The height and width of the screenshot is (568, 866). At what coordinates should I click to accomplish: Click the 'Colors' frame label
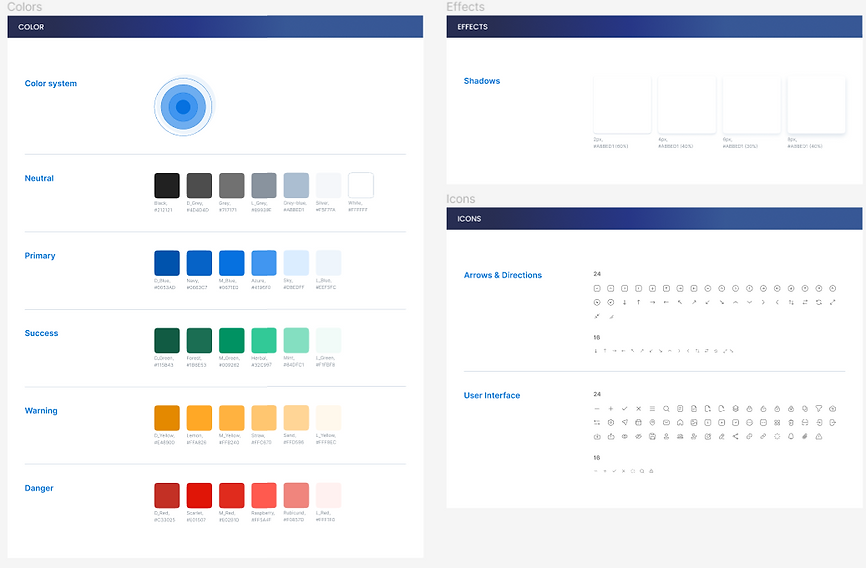pos(24,7)
